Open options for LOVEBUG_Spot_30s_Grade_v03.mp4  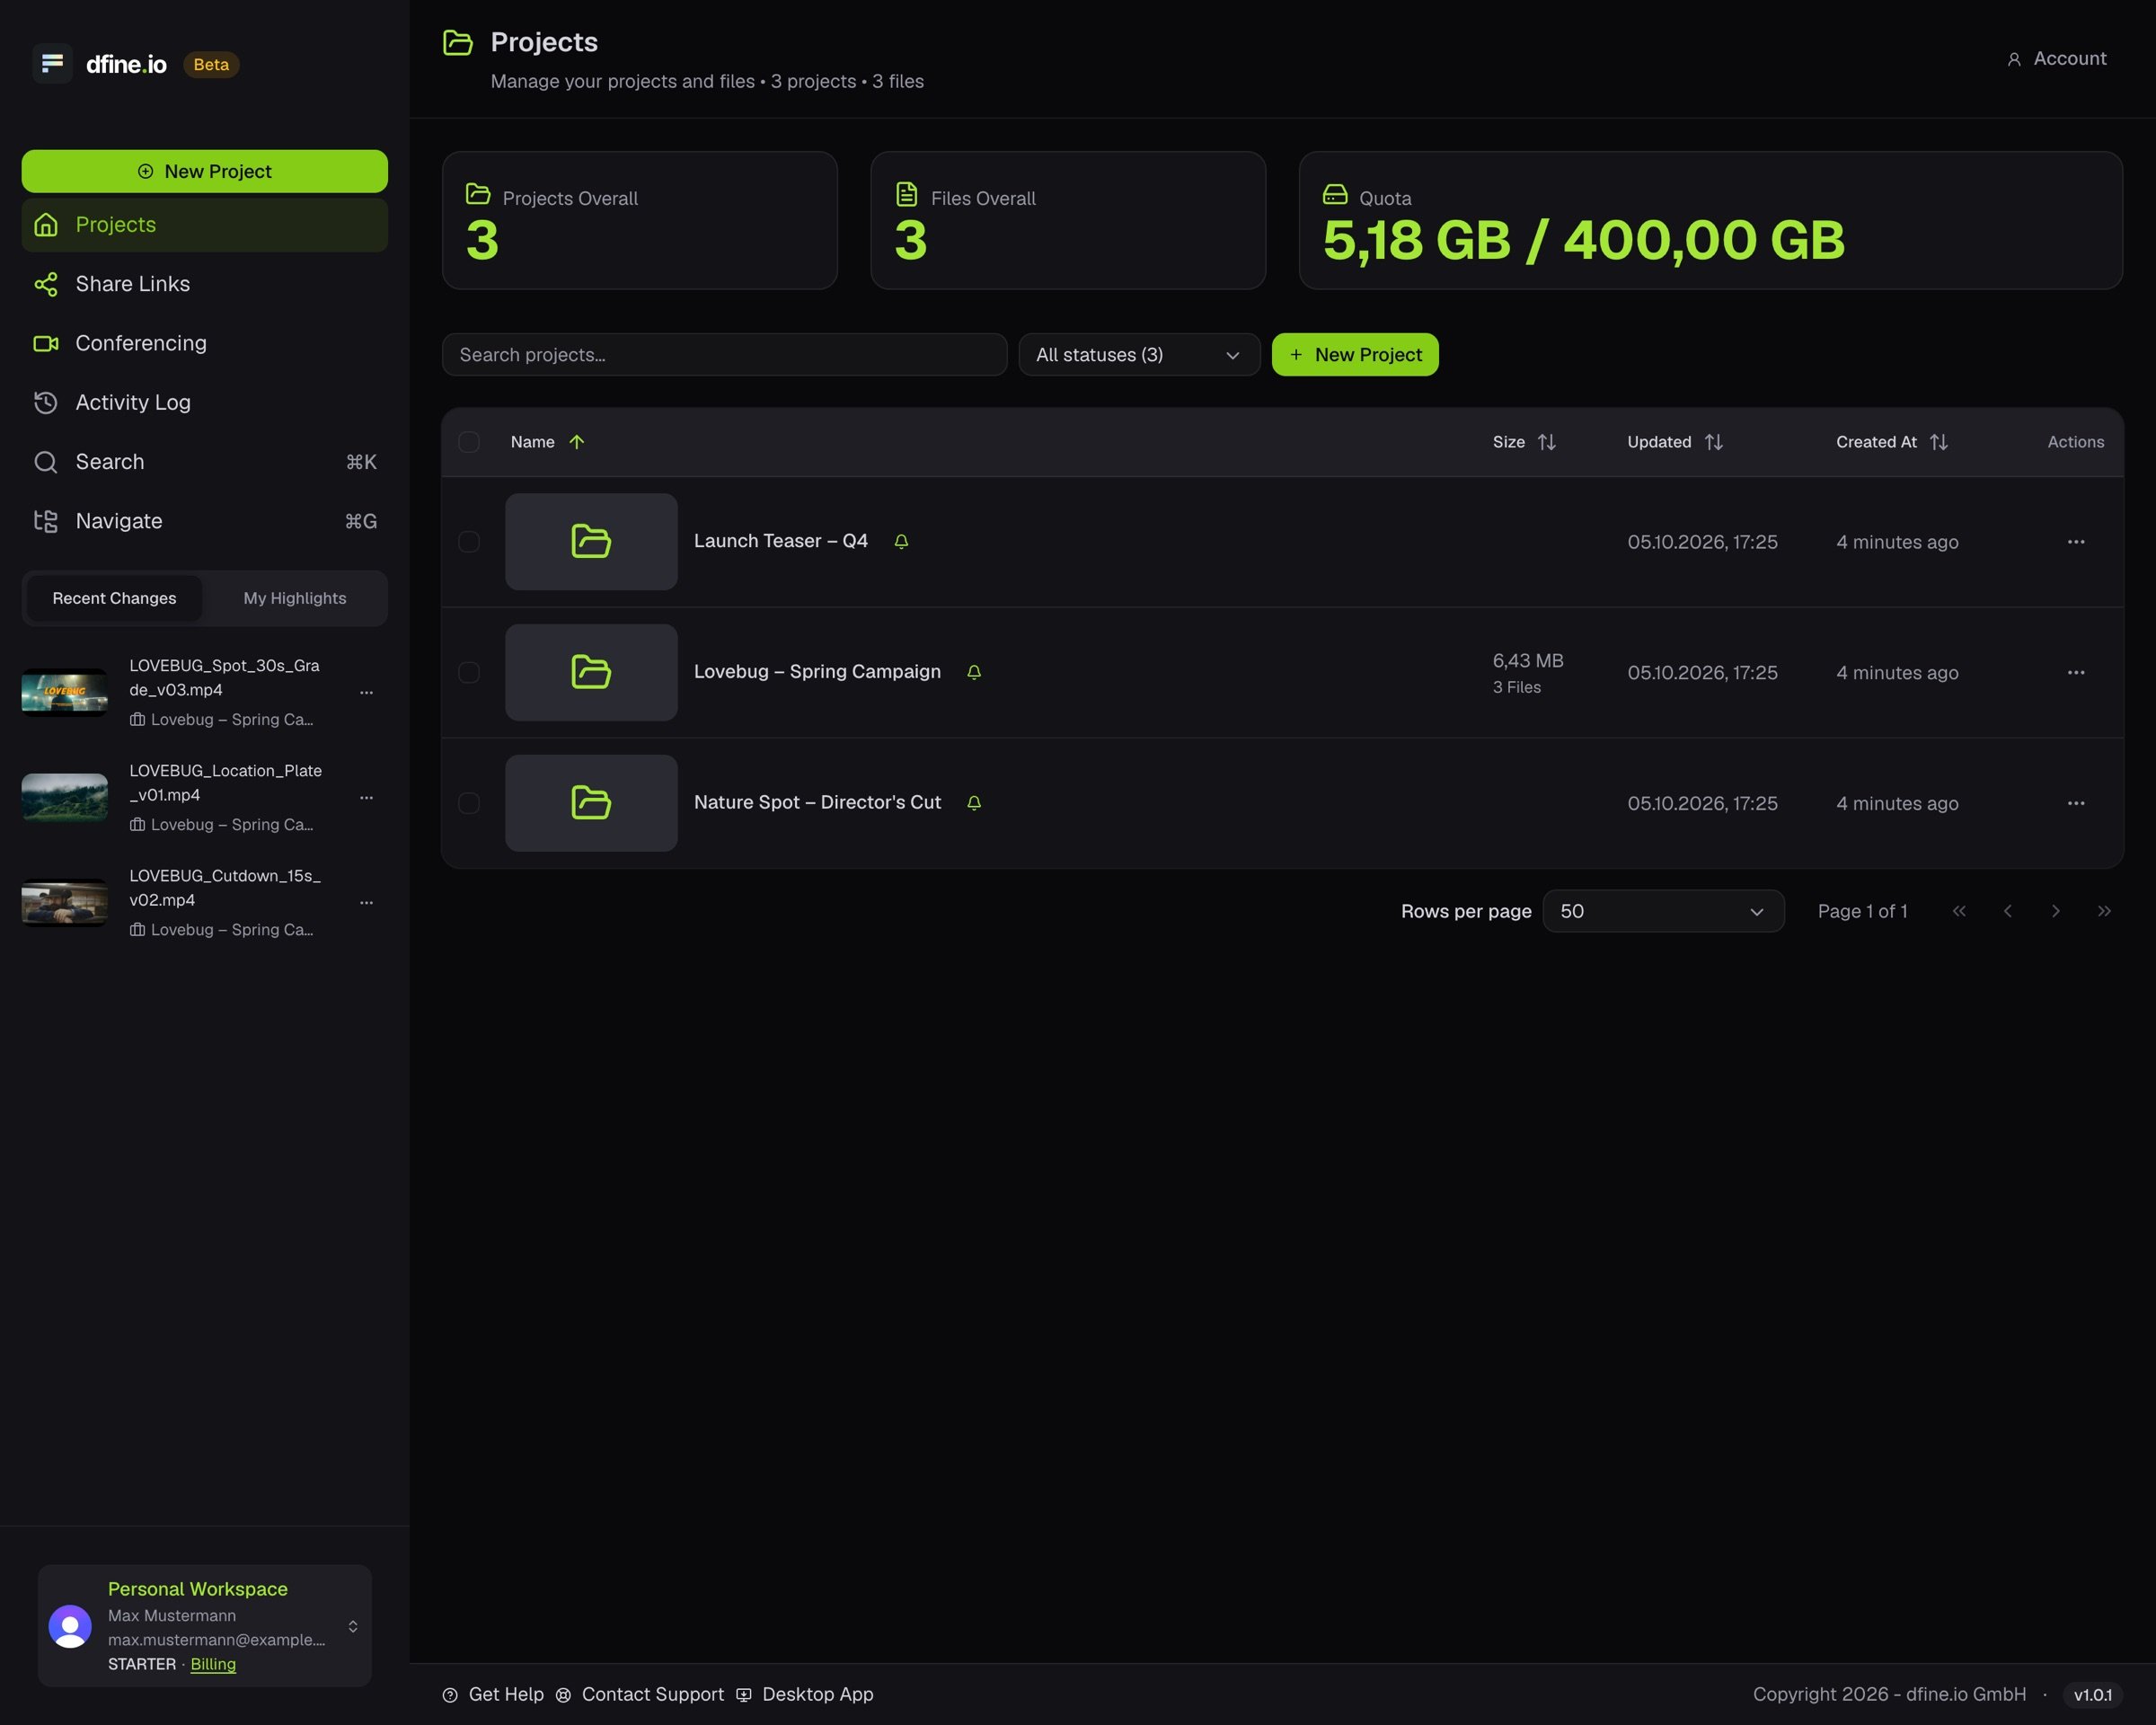(366, 692)
